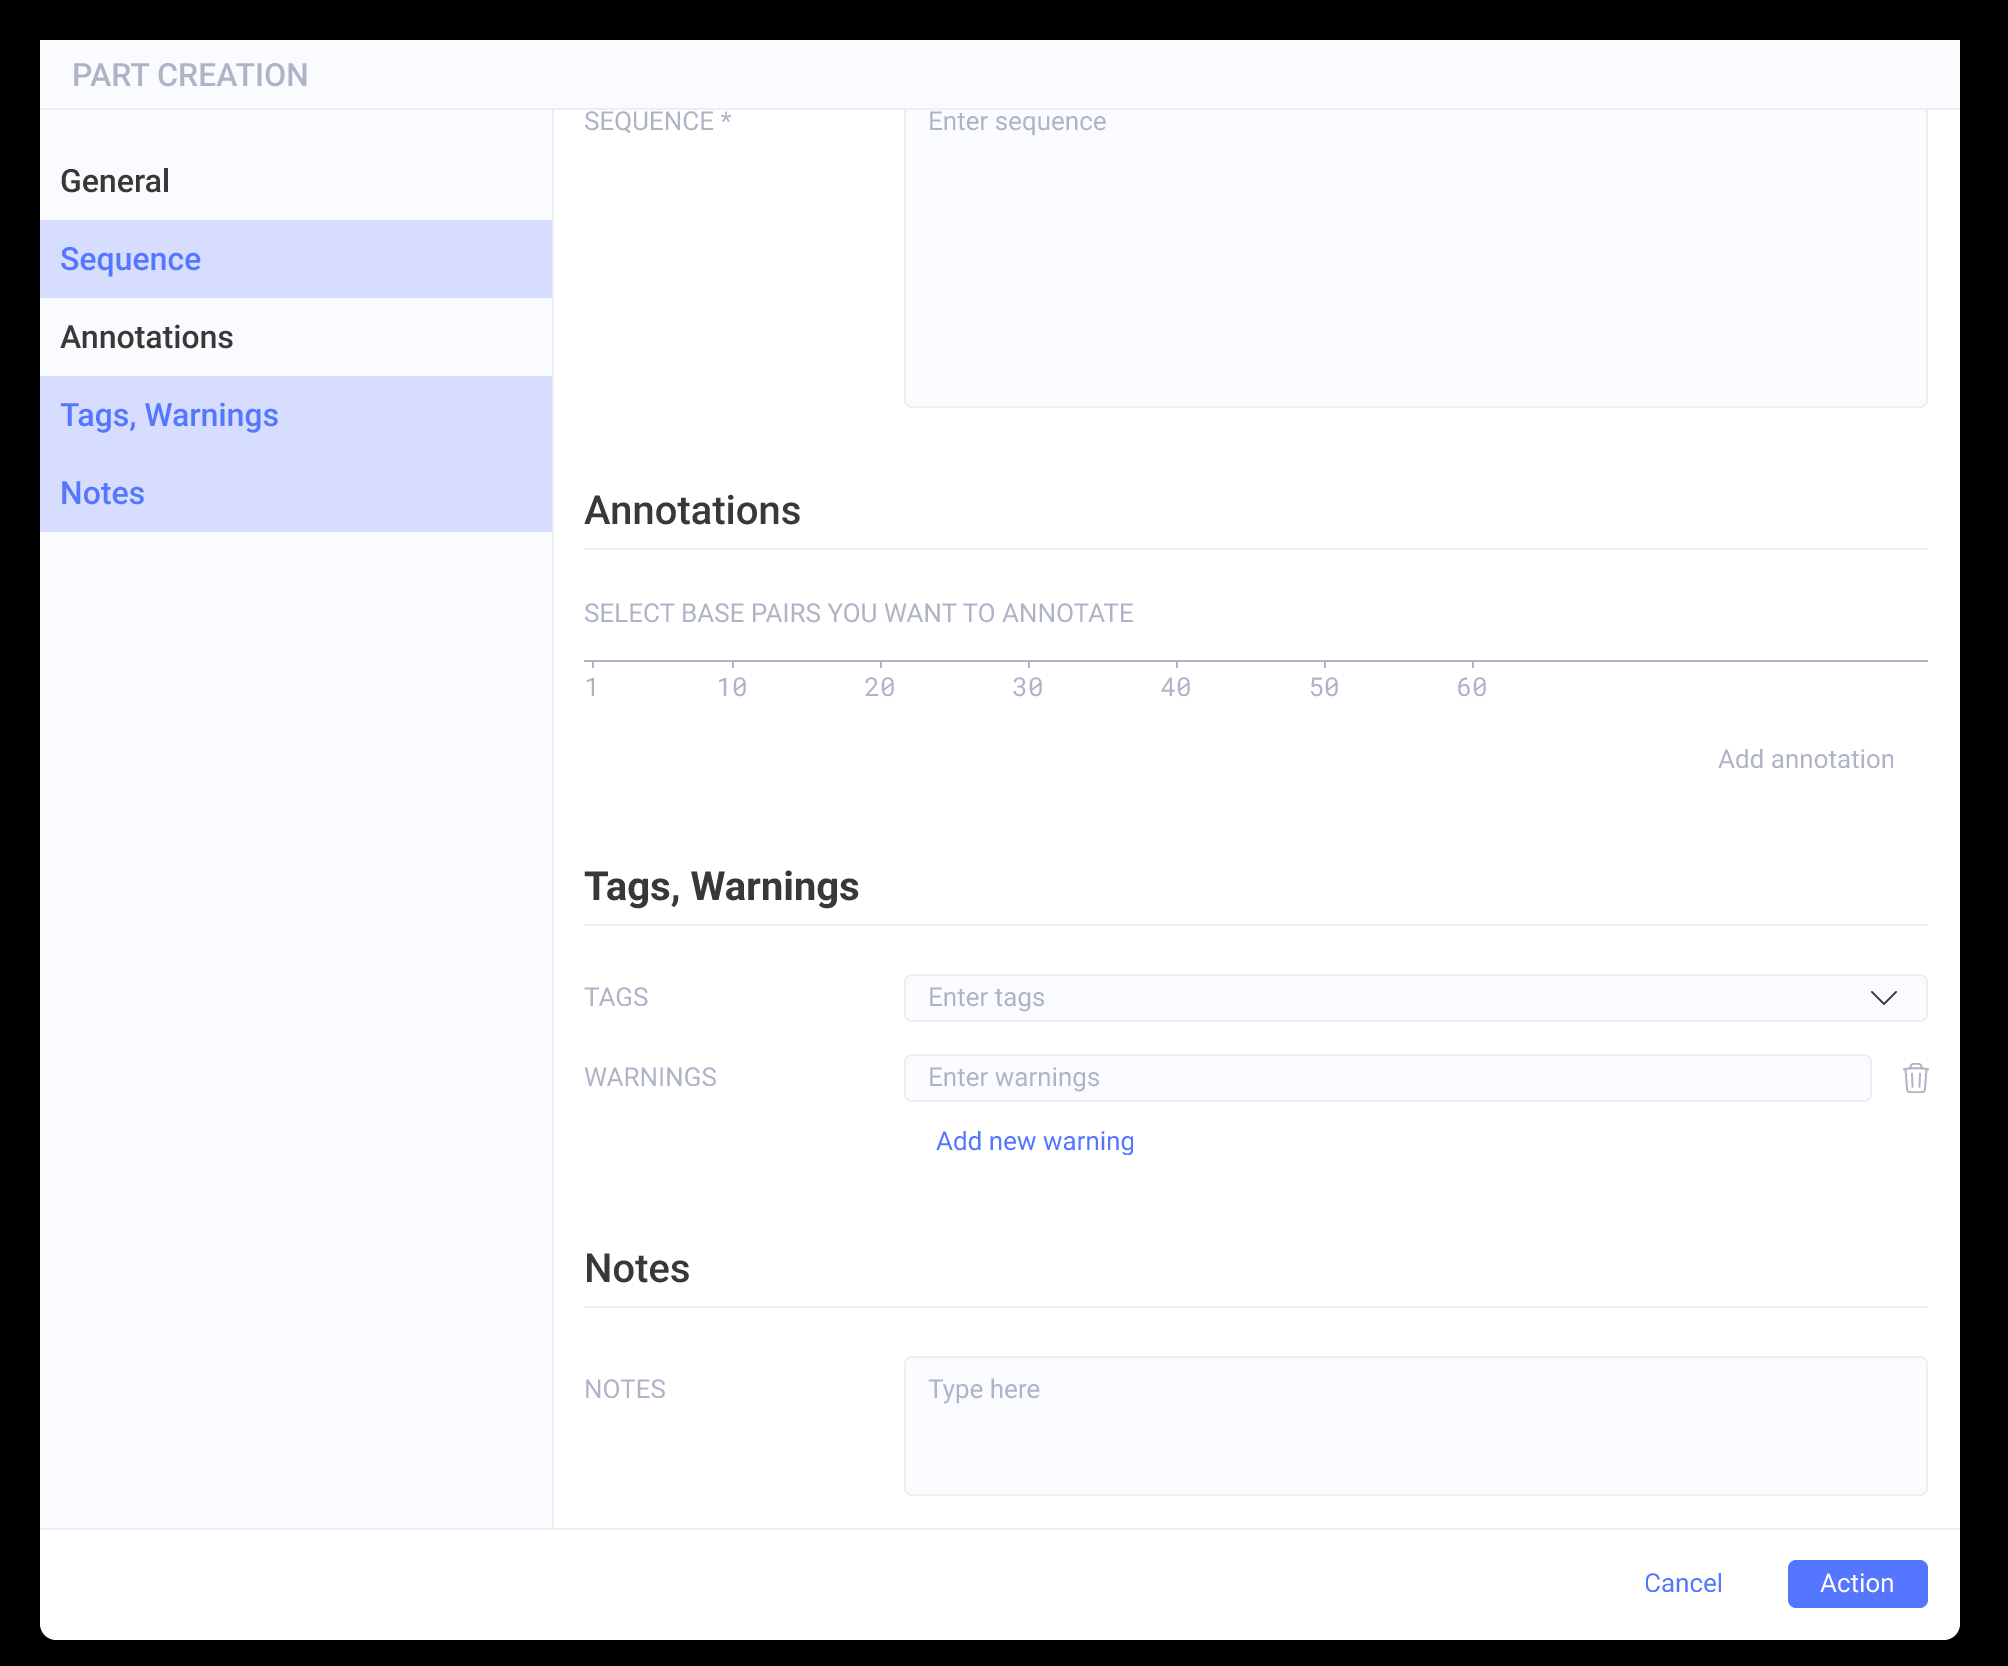Screen dimensions: 2008x1666
Task: Click Cancel to discard changes
Action: [1683, 1583]
